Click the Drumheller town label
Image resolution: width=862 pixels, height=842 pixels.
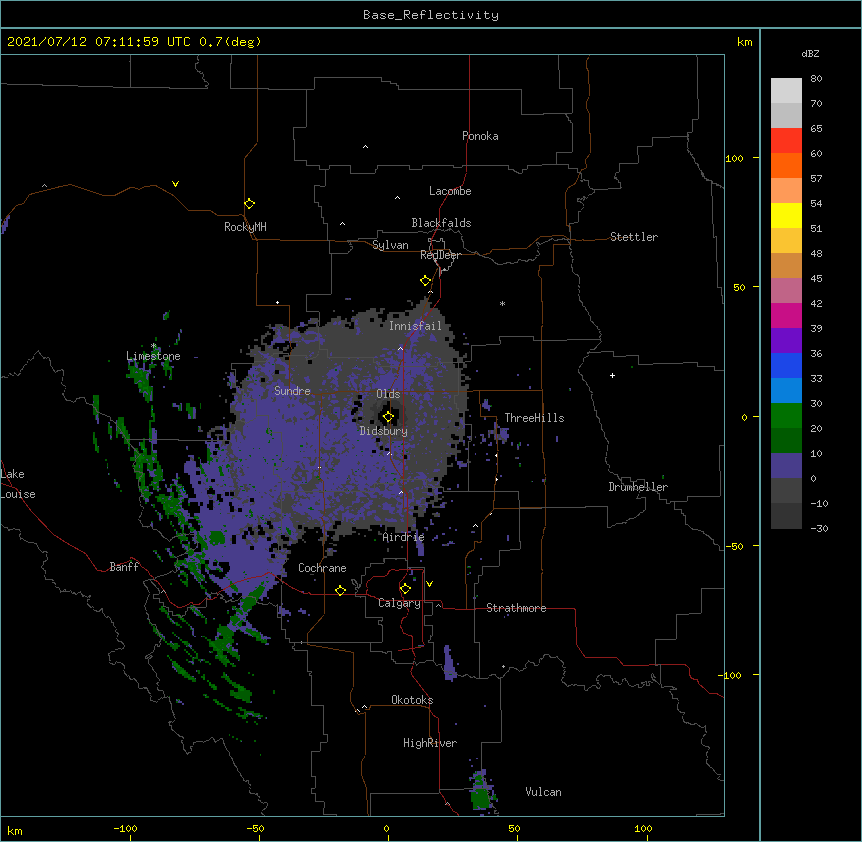[638, 487]
